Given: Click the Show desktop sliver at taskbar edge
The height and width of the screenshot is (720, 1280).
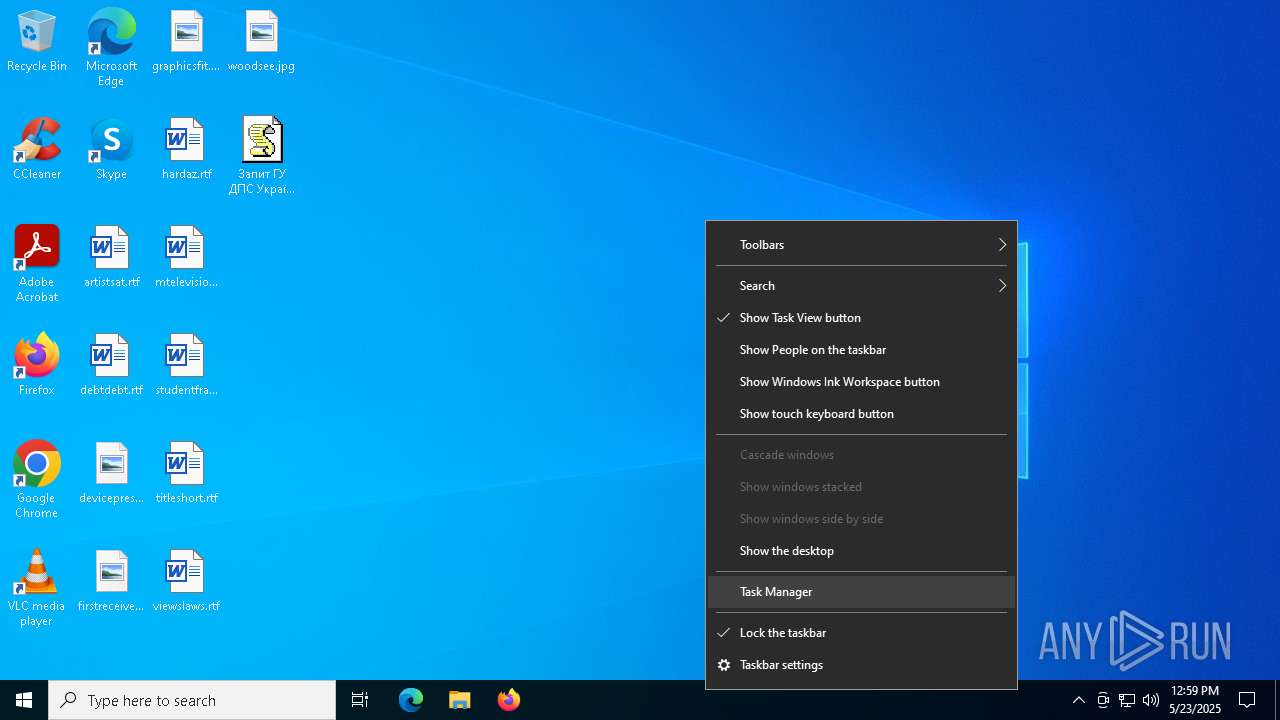Looking at the screenshot, I should click(x=1277, y=700).
